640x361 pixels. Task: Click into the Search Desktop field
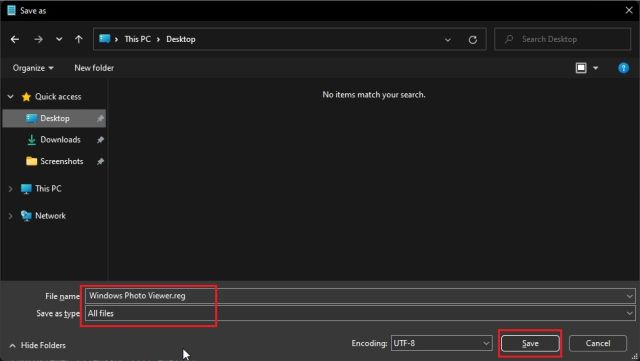pos(562,39)
